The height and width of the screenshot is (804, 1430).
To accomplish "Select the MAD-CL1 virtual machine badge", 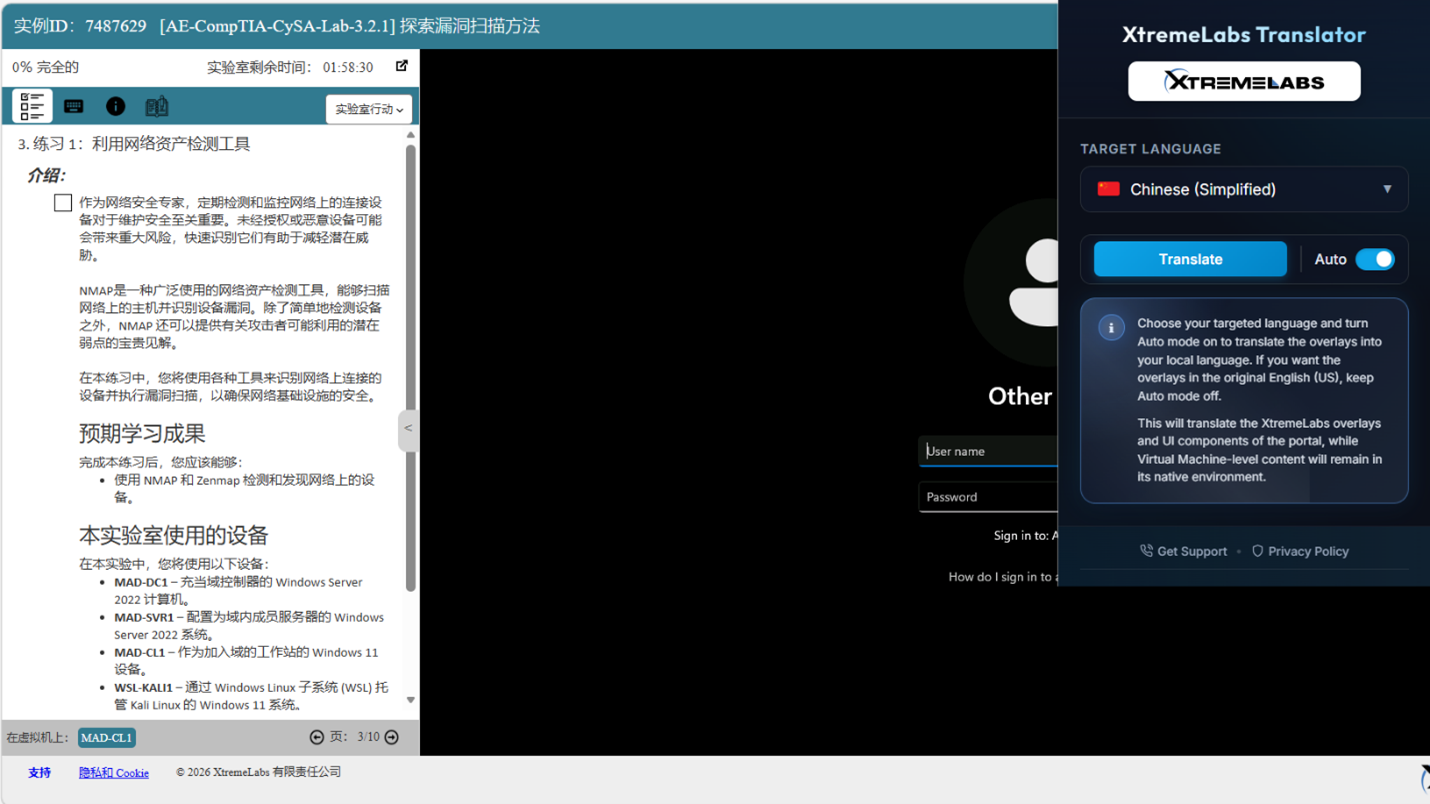I will point(107,738).
